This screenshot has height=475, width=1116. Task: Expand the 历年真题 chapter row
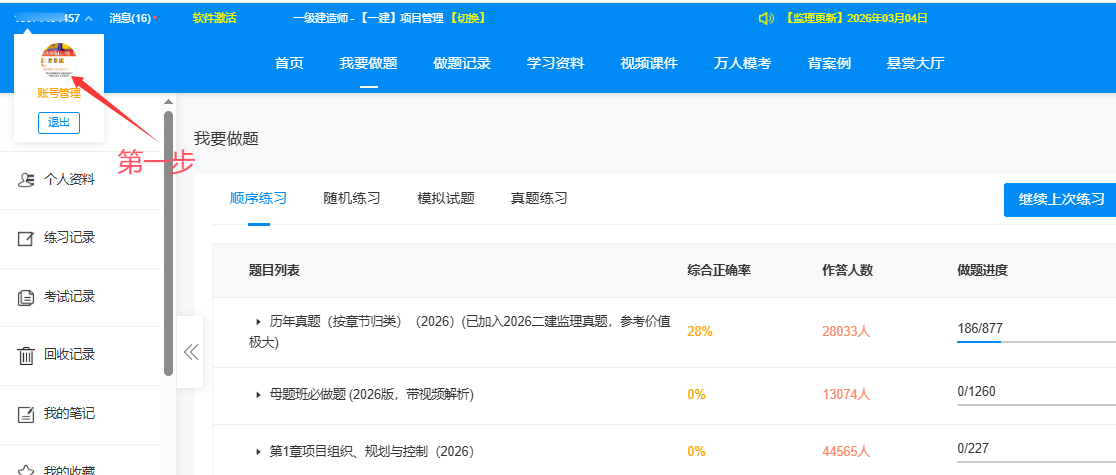258,322
